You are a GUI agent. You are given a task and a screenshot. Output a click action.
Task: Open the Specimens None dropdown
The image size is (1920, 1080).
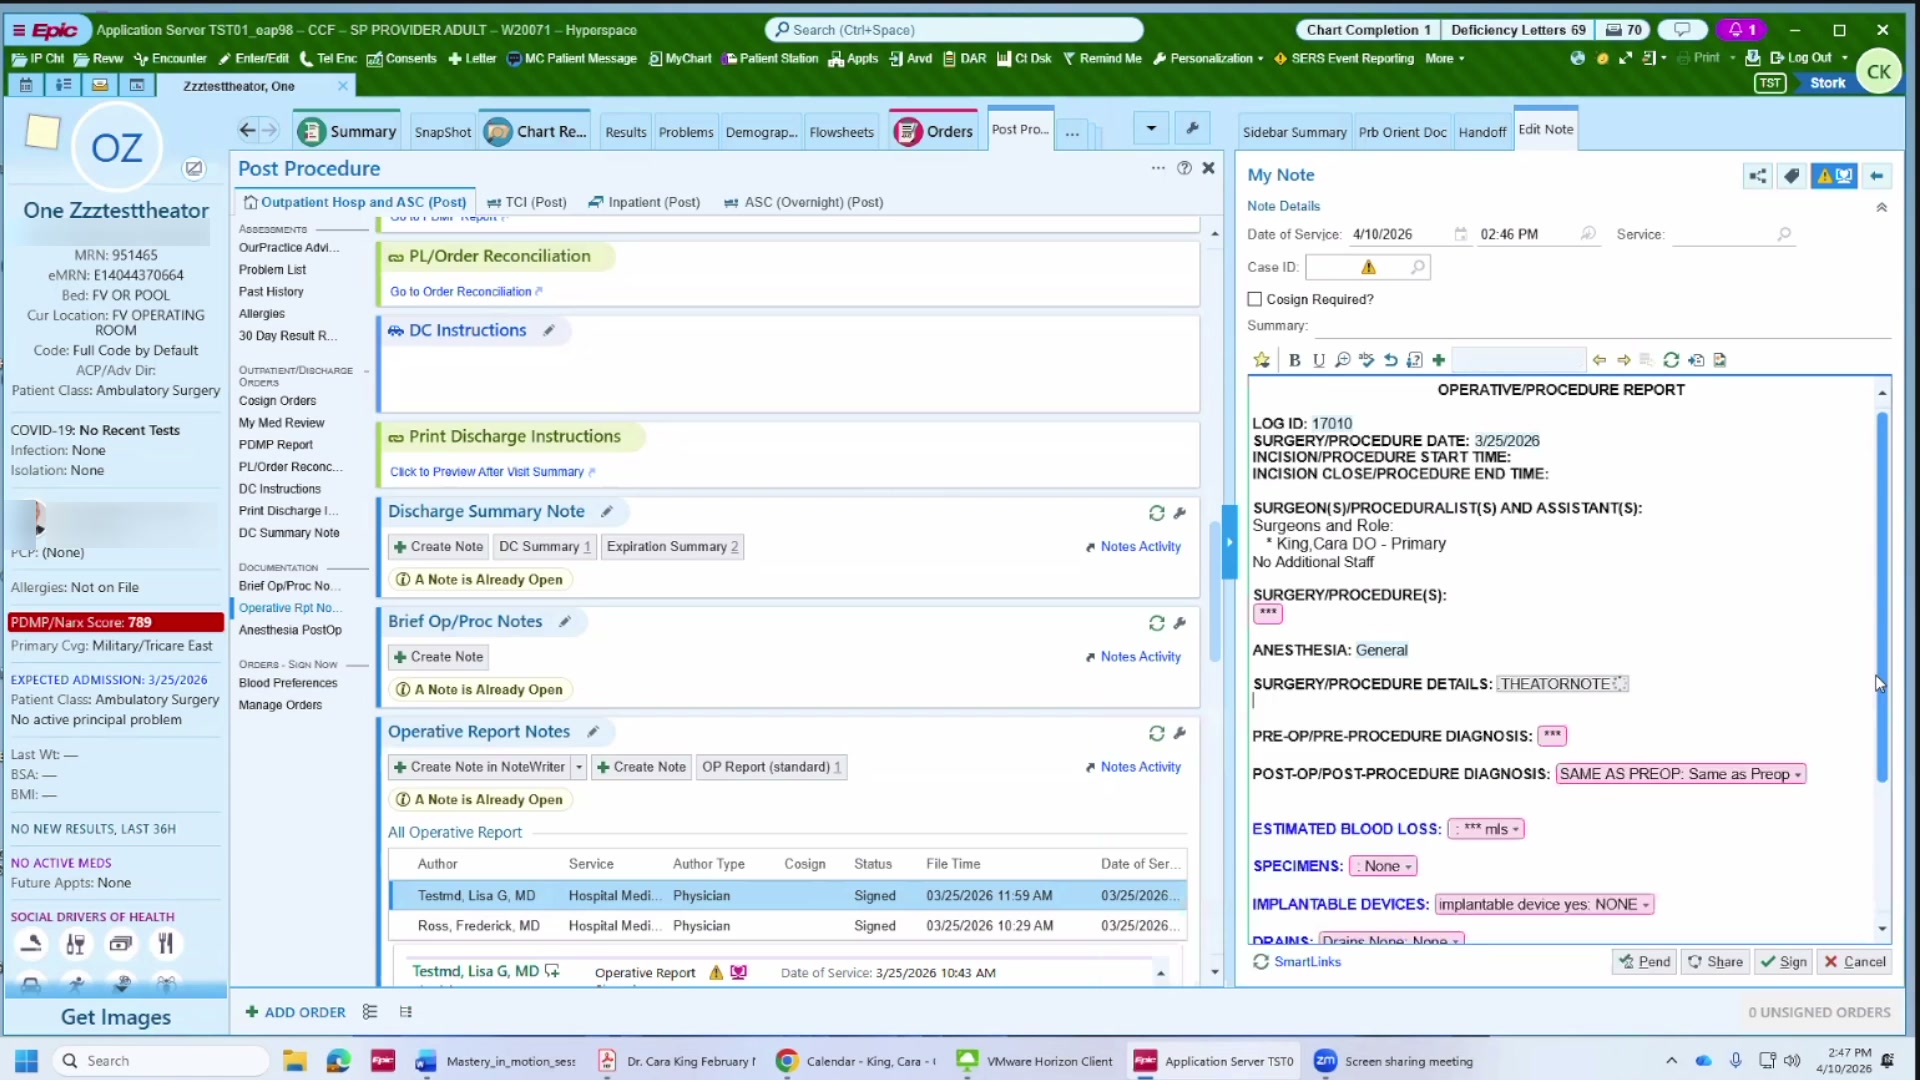point(1384,866)
